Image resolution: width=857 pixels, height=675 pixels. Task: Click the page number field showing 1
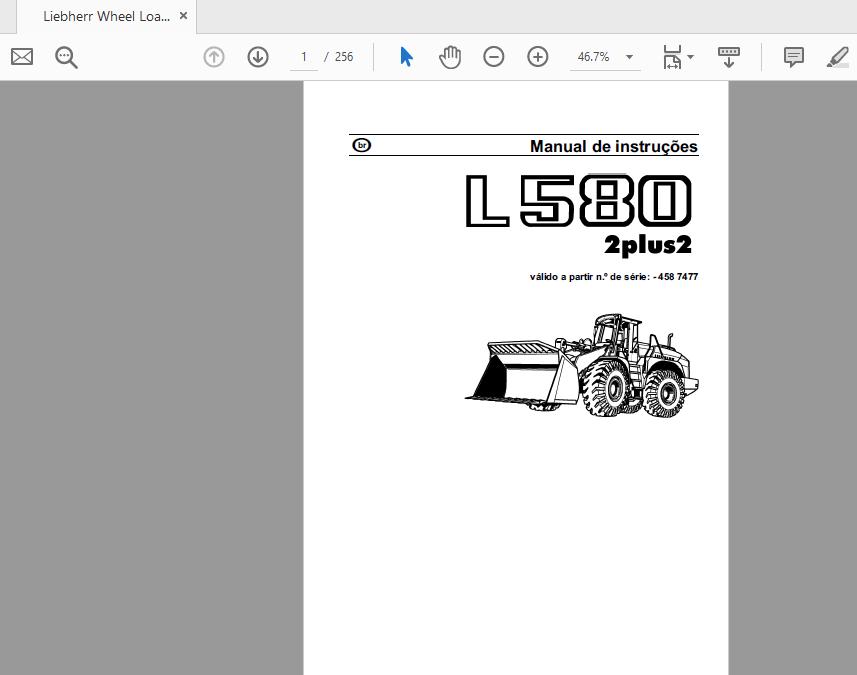click(304, 57)
